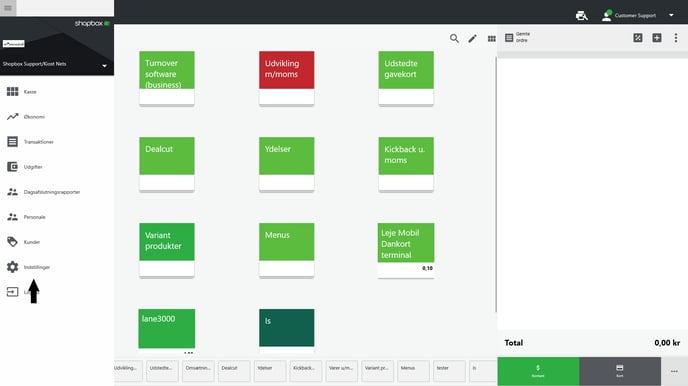Switch to grid layout view icon
Viewport: 688px width, 386px height.
pos(491,39)
